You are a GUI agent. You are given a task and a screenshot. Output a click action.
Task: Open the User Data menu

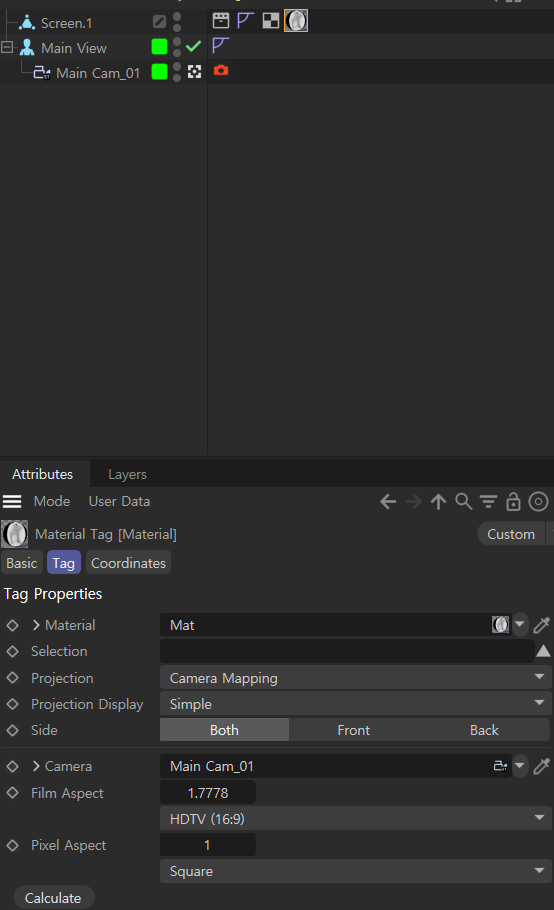(119, 501)
